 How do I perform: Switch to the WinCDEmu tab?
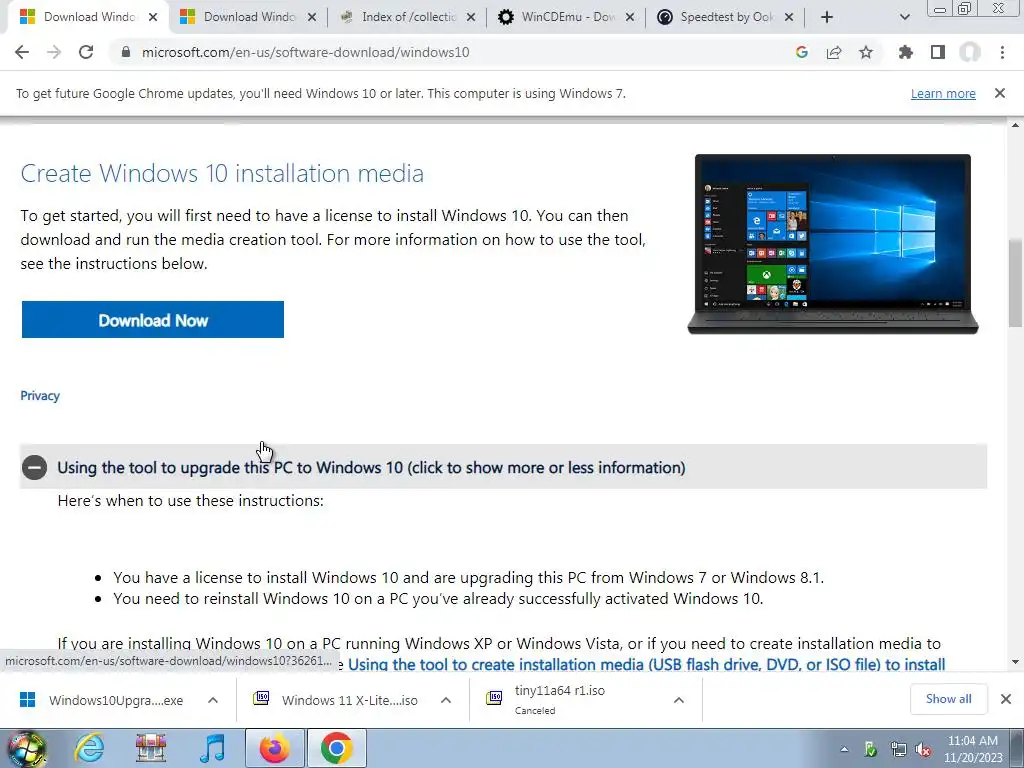567,17
